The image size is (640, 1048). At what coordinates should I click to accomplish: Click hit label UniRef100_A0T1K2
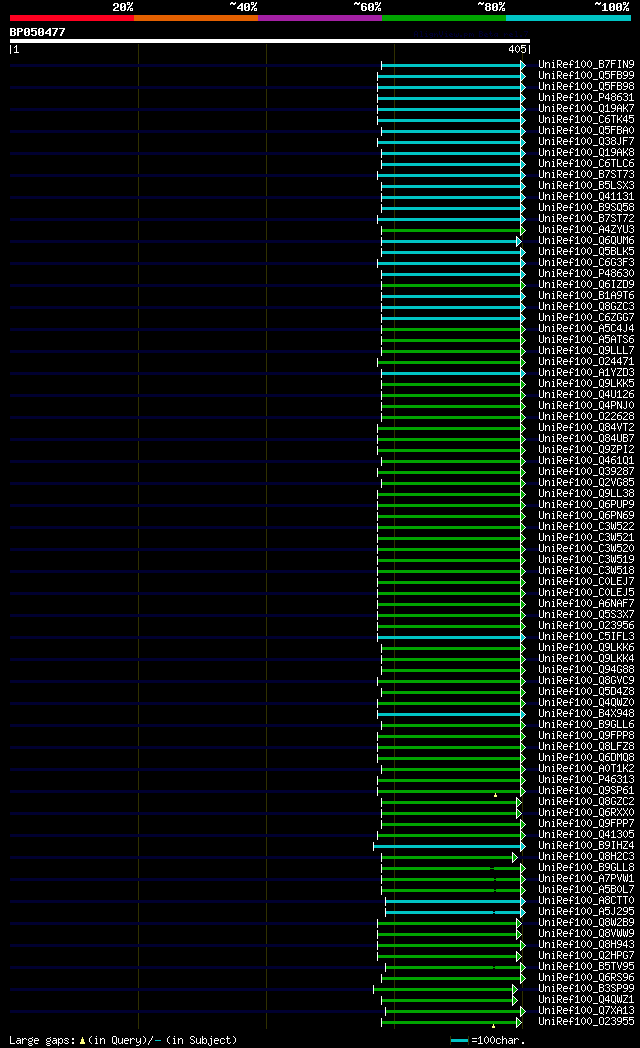tap(587, 769)
